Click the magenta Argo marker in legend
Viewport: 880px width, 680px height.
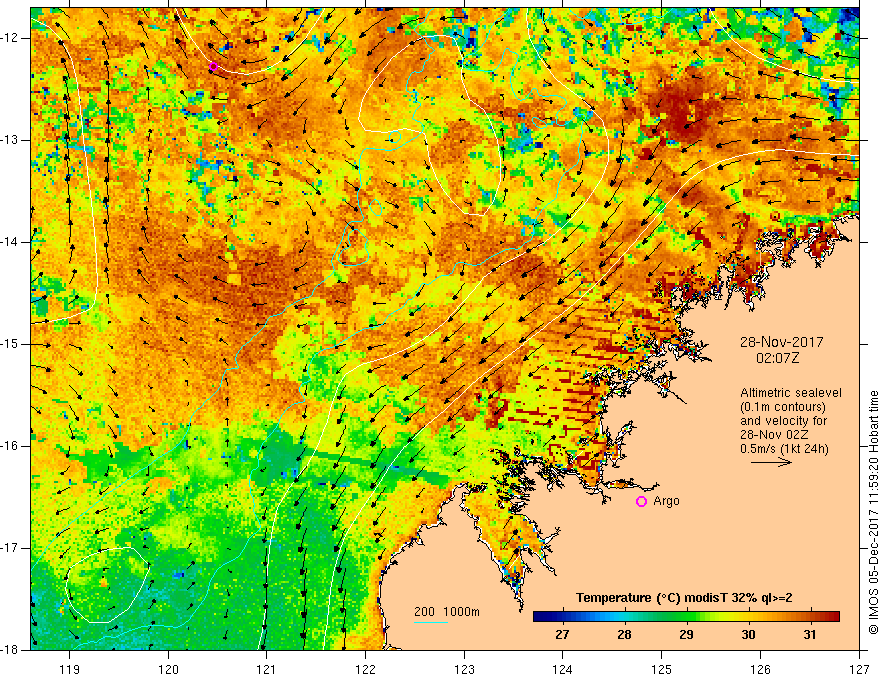tap(641, 501)
